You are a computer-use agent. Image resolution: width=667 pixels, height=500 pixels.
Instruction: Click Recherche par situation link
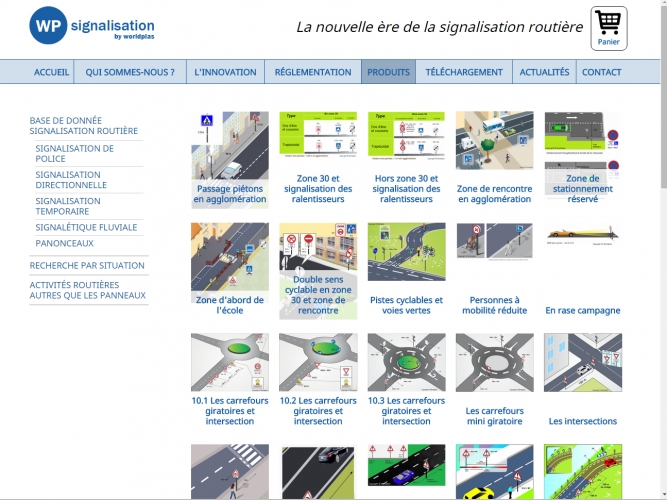(x=87, y=265)
